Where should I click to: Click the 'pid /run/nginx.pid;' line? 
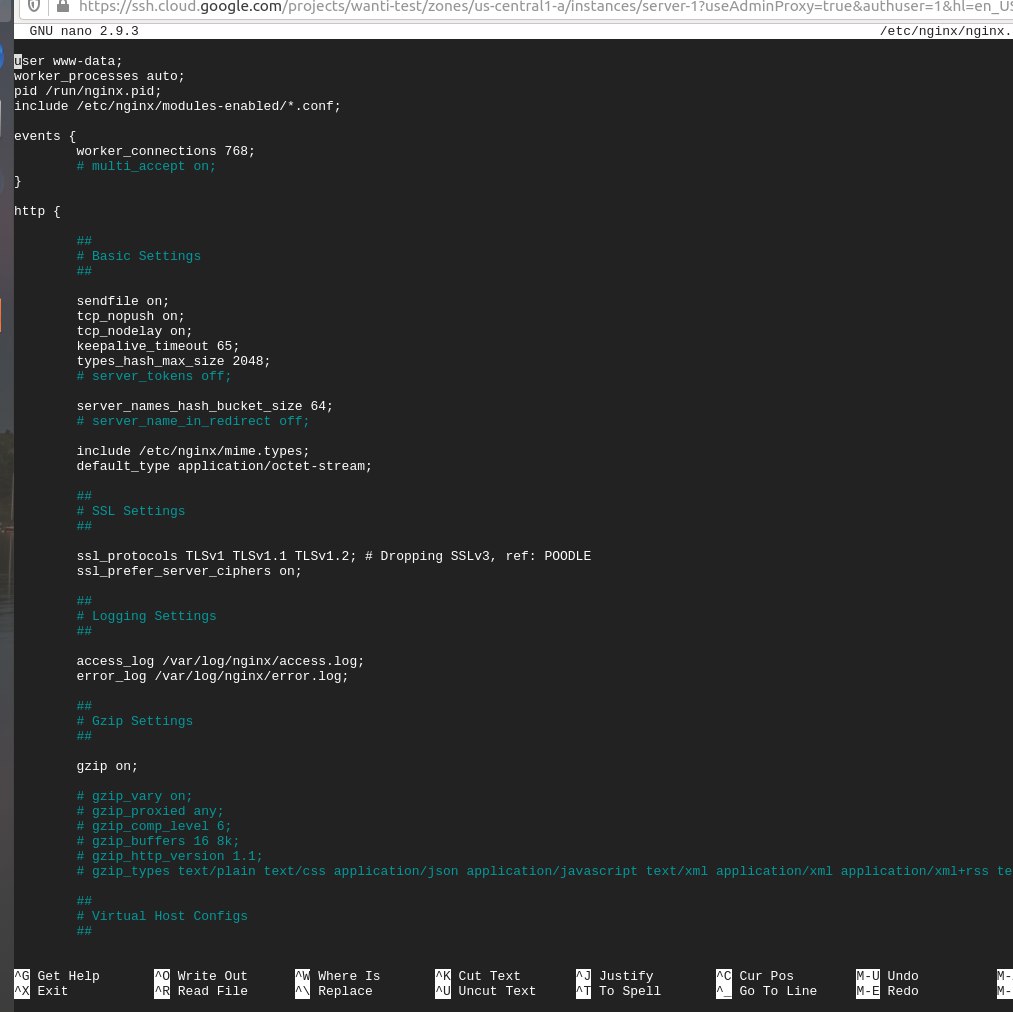[87, 91]
